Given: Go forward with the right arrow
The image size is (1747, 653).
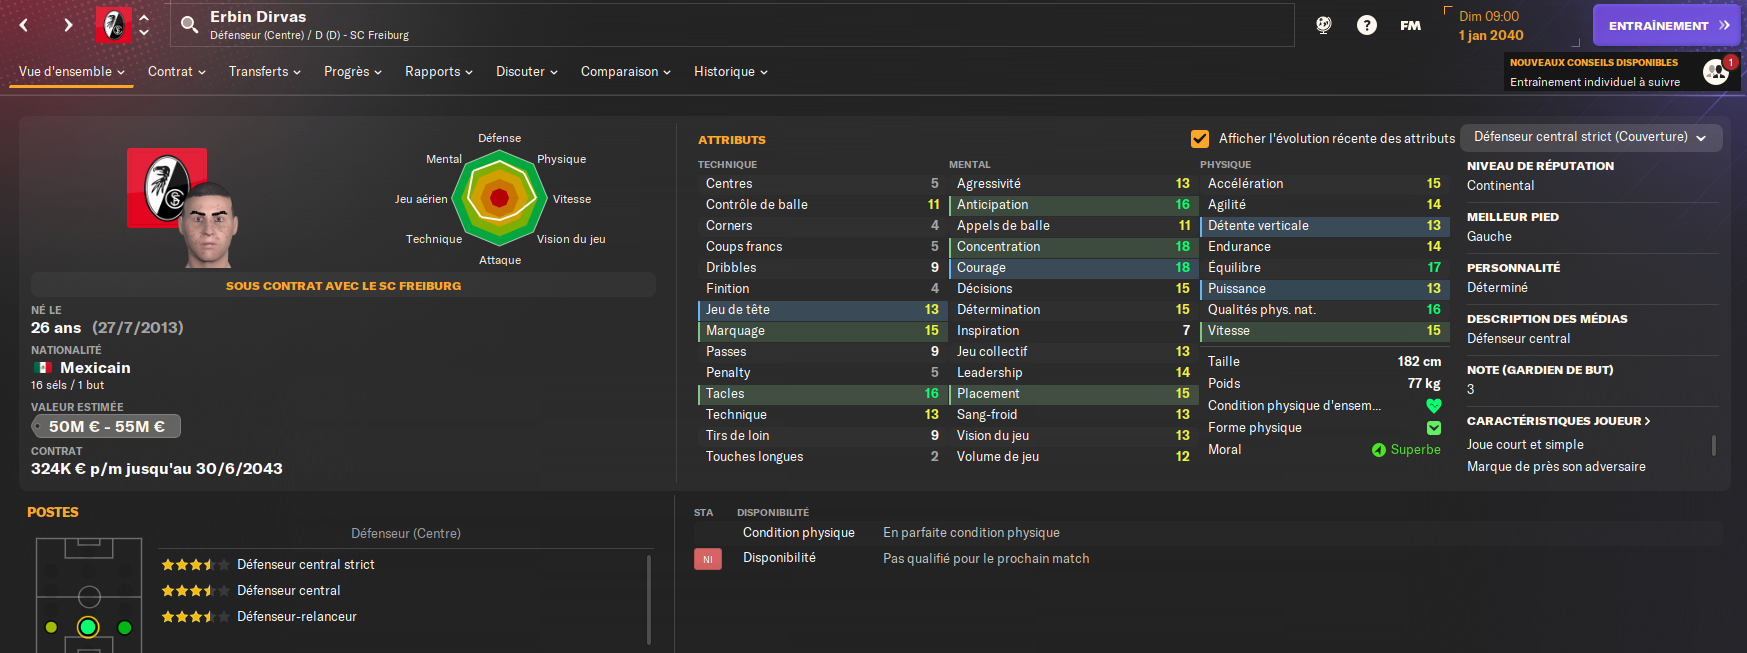Looking at the screenshot, I should coord(68,25).
